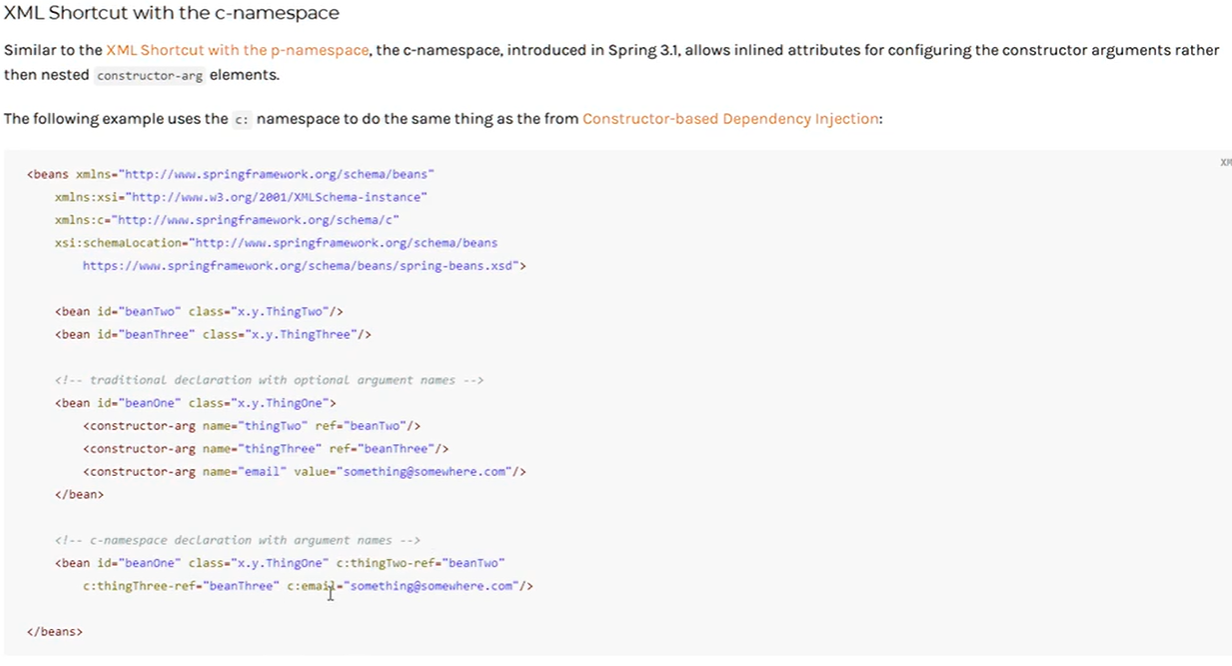
Task: Click the bean line containing 'c:thingTwo-ref="beanTwo"'
Action: coord(280,563)
